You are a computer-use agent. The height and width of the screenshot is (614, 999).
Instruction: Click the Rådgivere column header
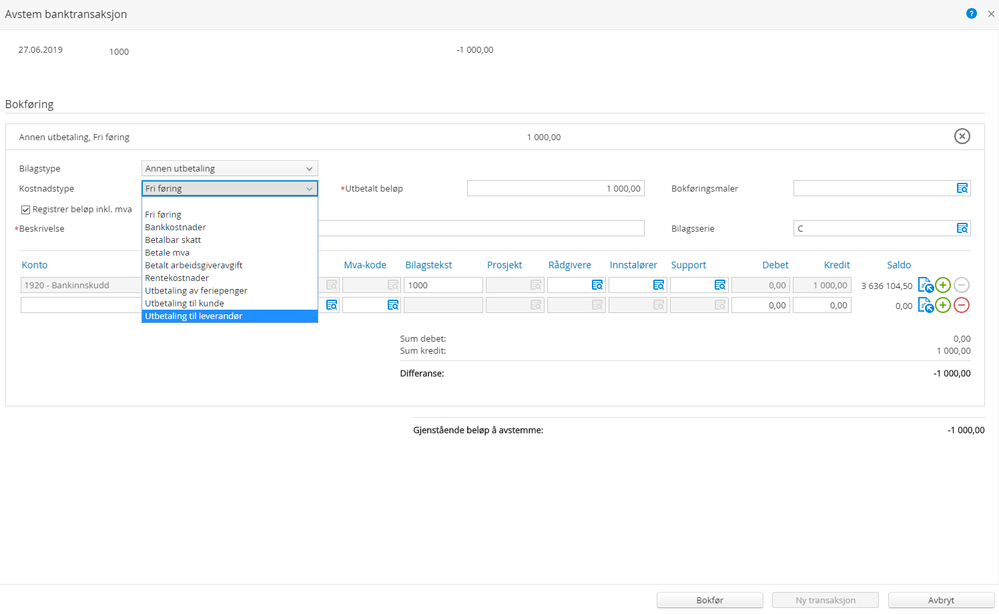570,265
